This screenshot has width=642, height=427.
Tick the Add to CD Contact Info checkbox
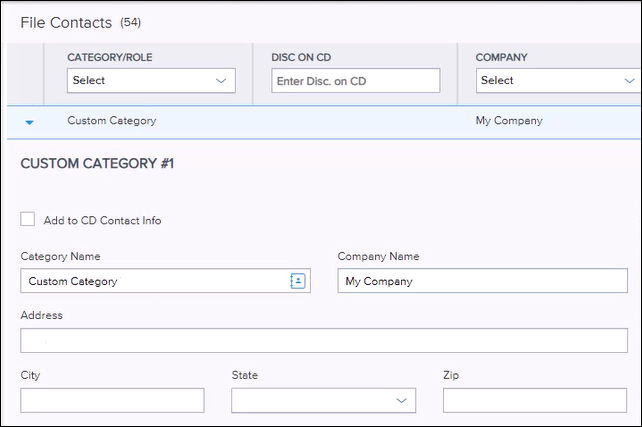coord(27,219)
